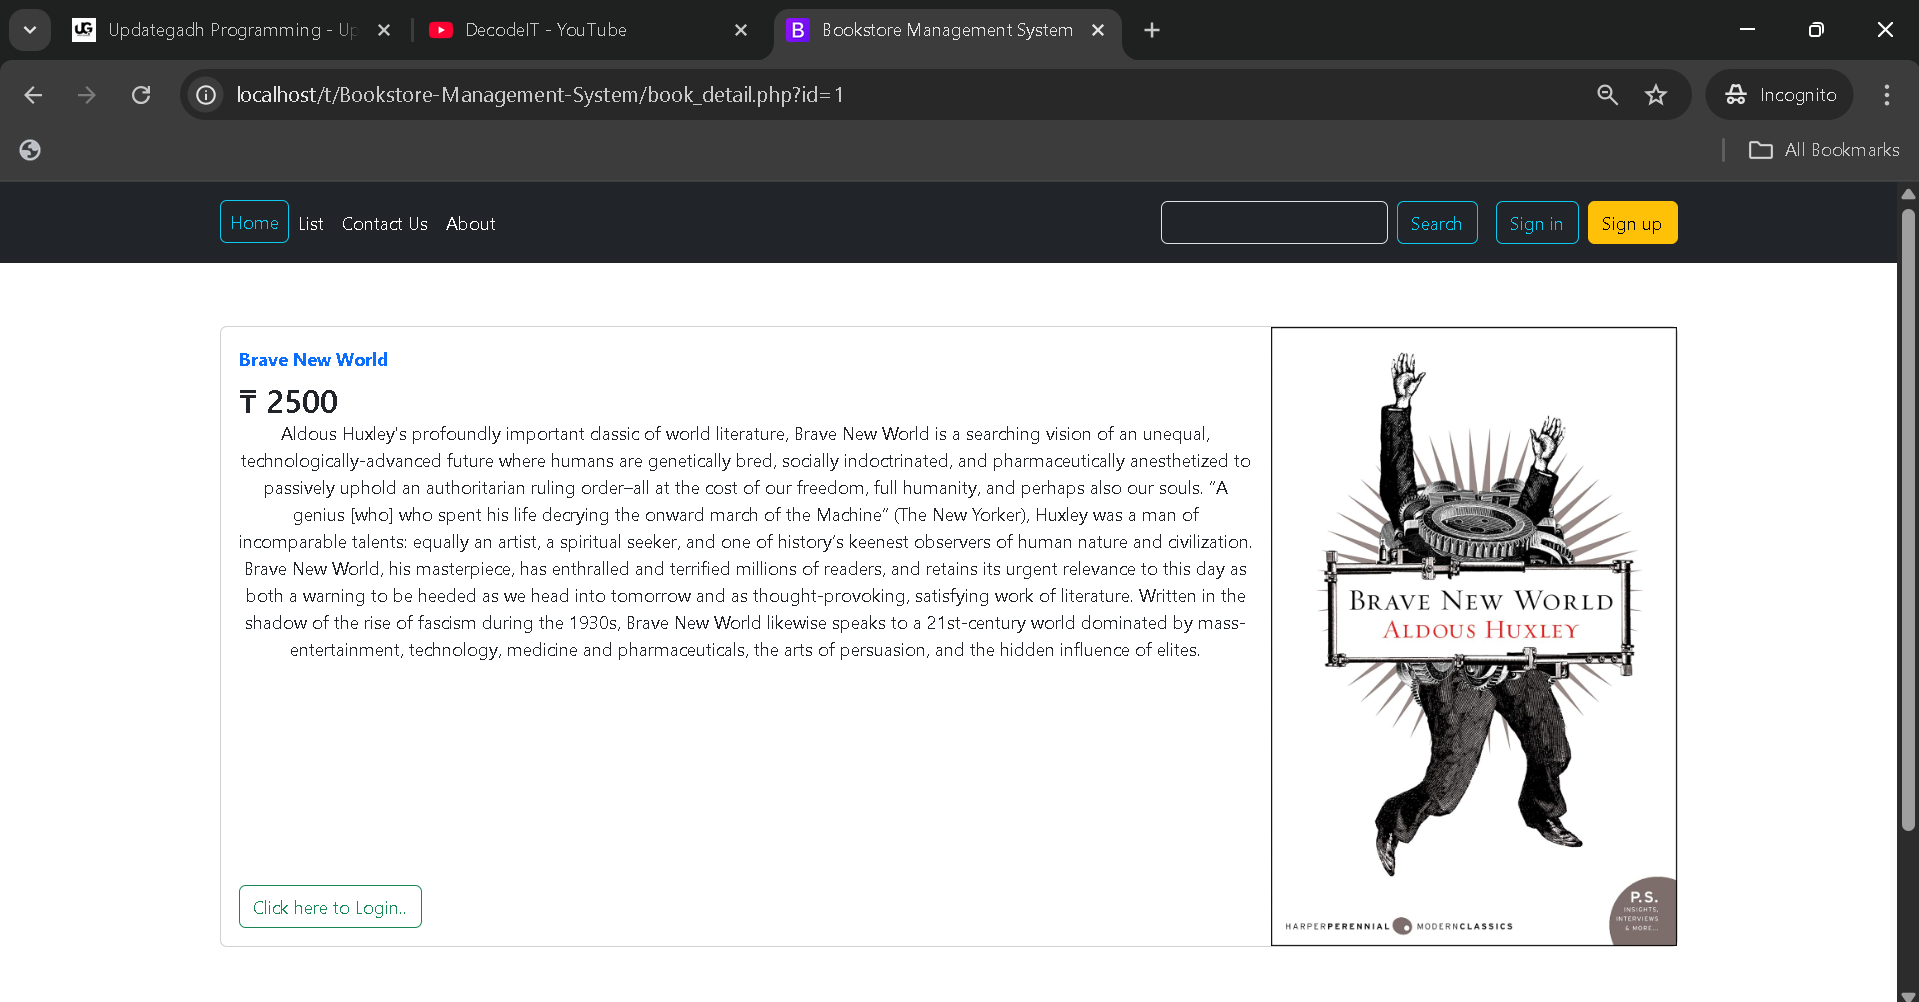The image size is (1919, 1002).
Task: Open the All Bookmarks folder
Action: [1824, 150]
